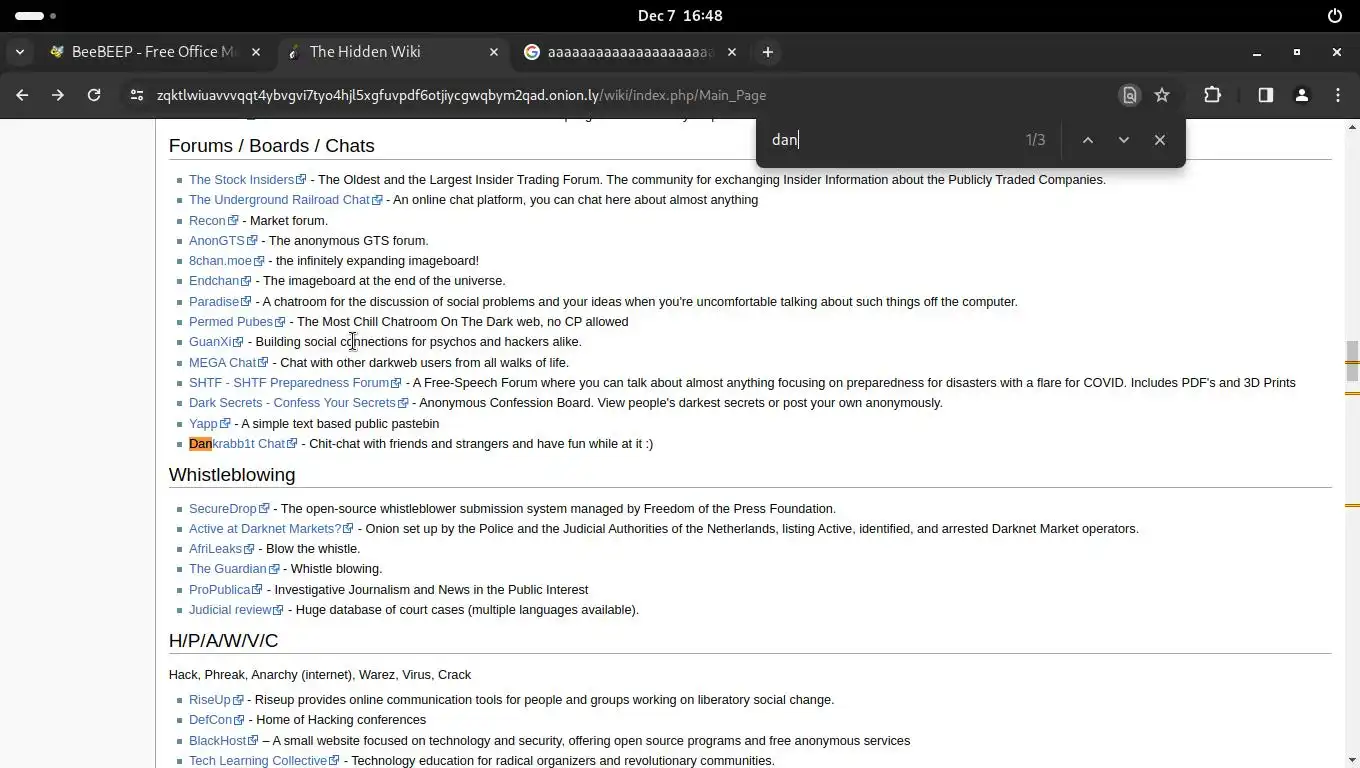
Task: Bookmark this page with star icon
Action: coord(1162,95)
